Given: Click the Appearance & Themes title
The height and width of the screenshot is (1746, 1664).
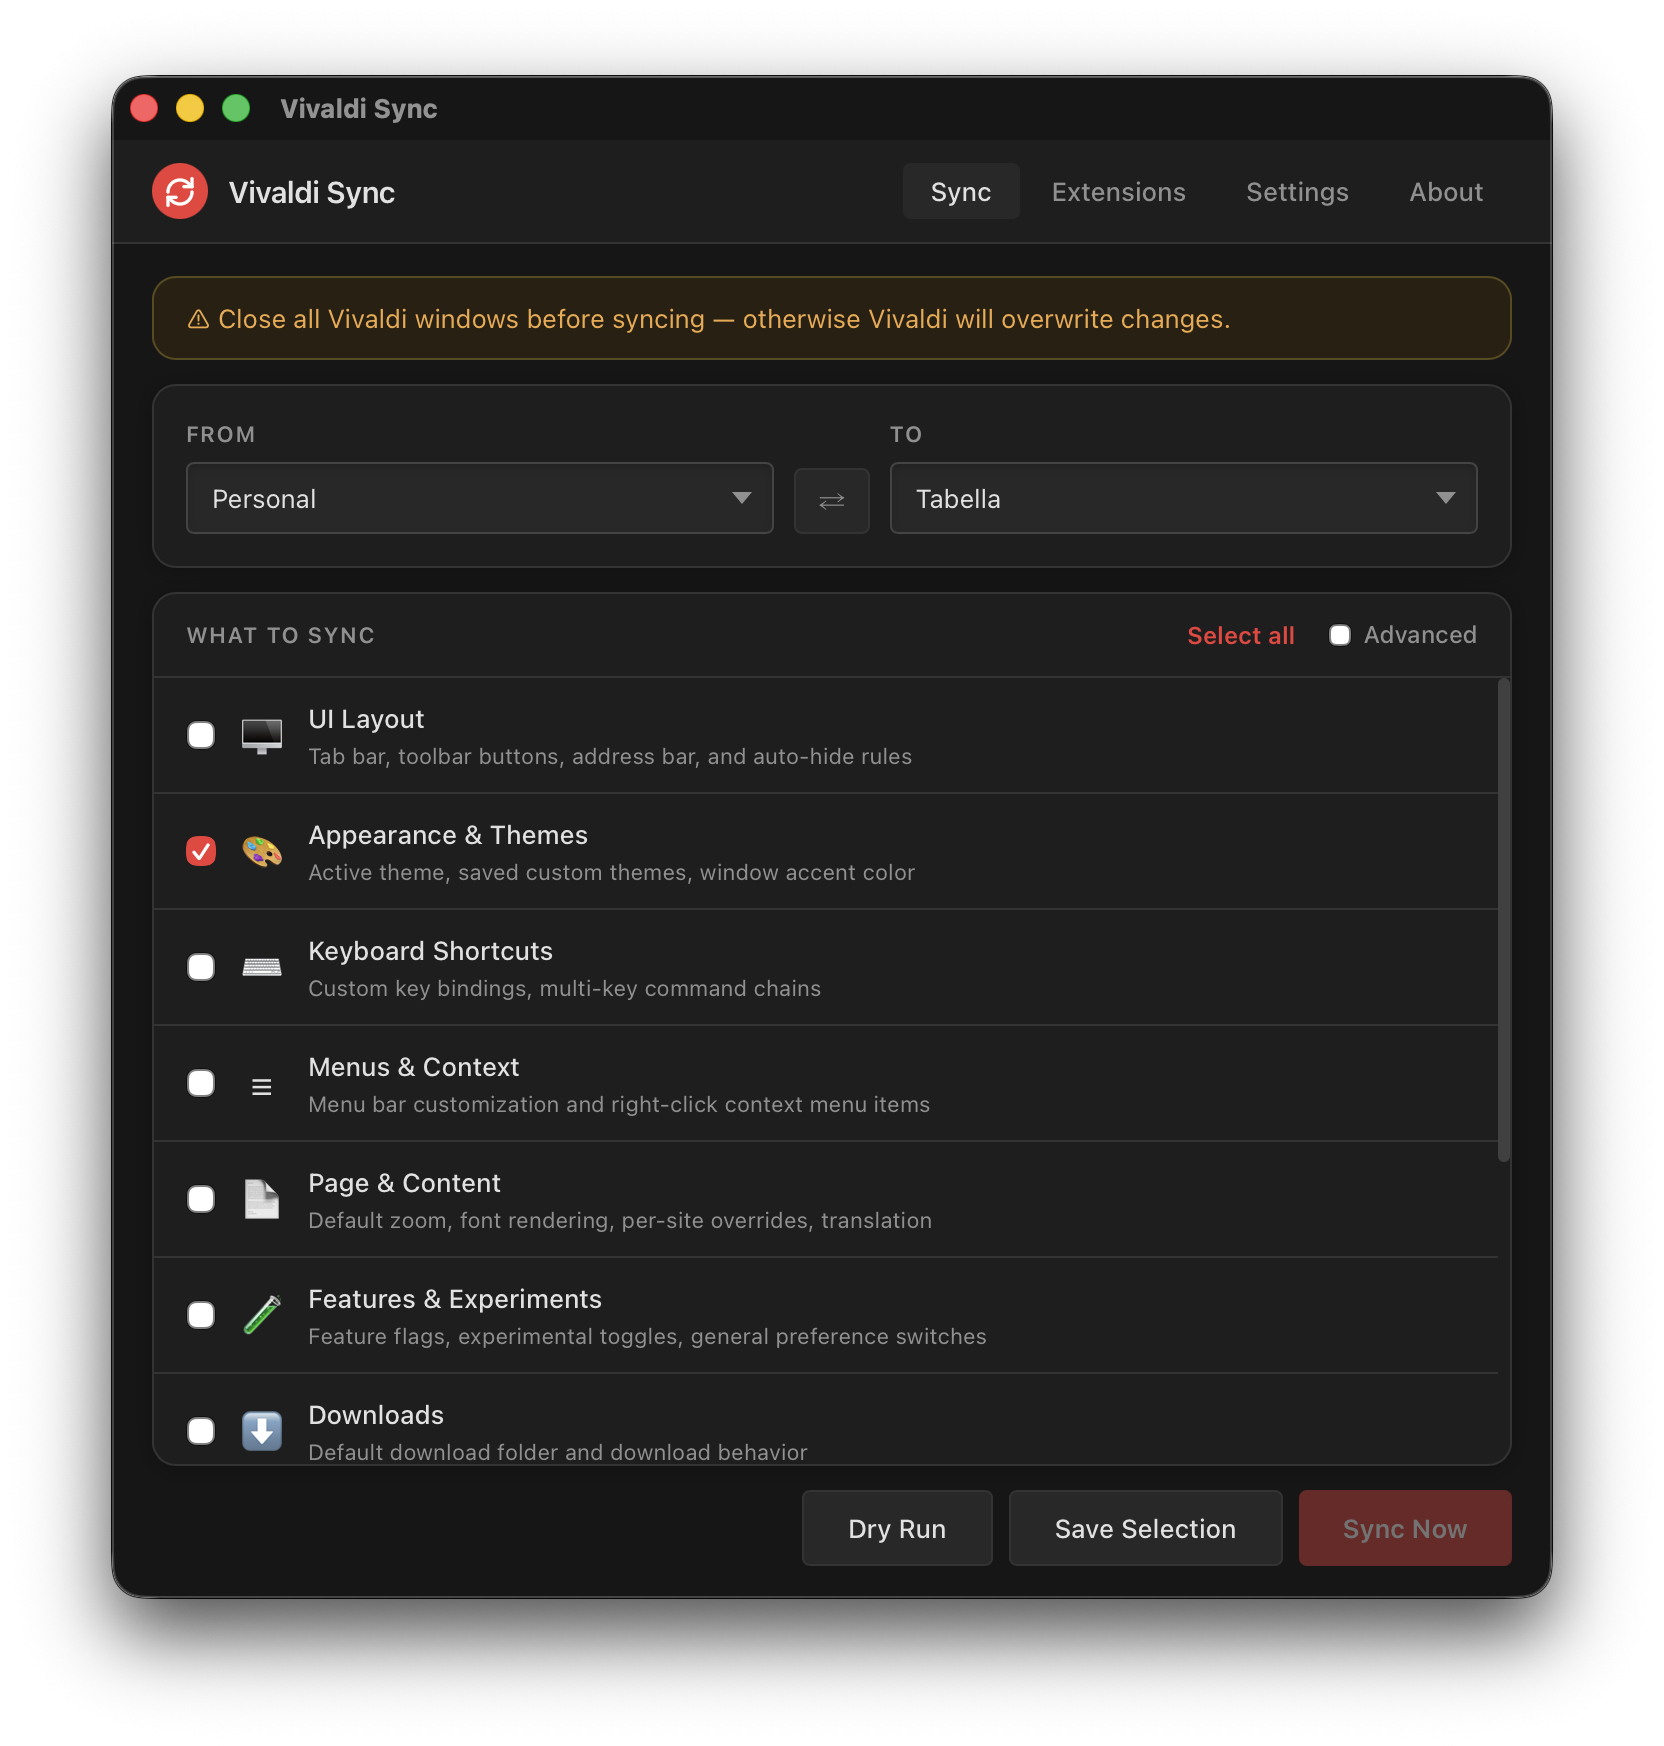Looking at the screenshot, I should point(448,835).
